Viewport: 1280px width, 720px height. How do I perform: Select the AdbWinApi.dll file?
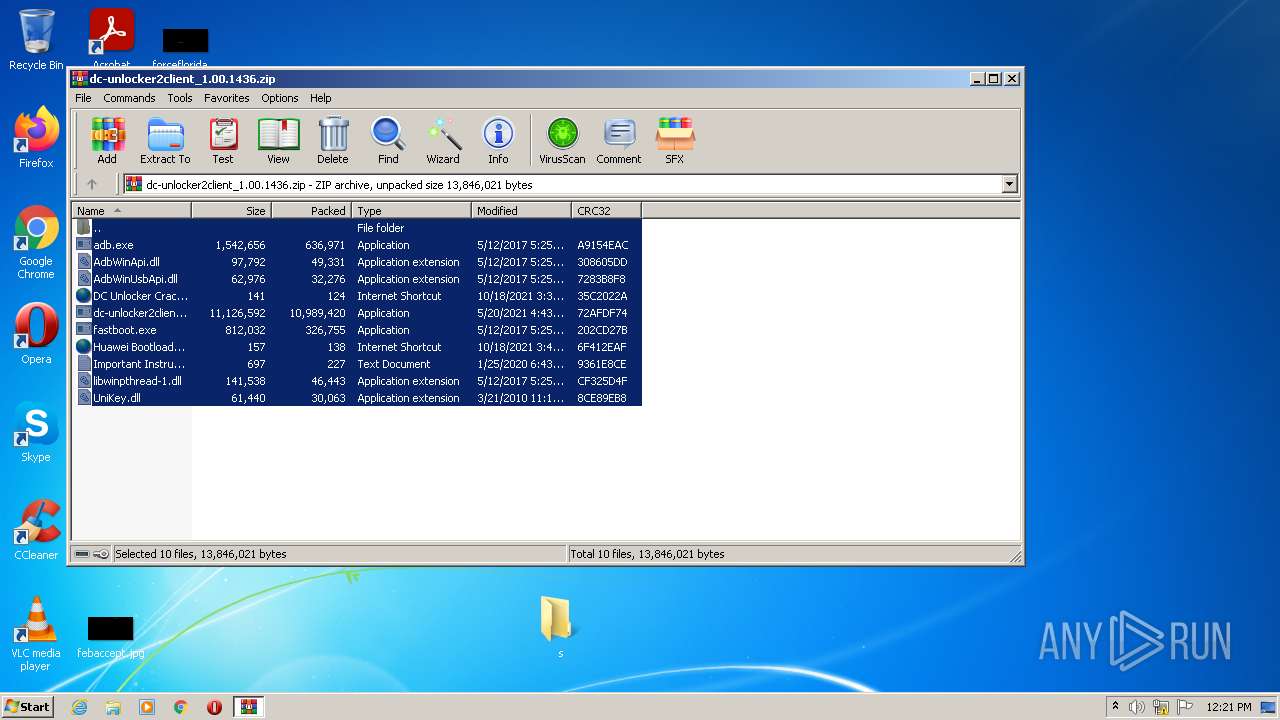click(x=357, y=262)
